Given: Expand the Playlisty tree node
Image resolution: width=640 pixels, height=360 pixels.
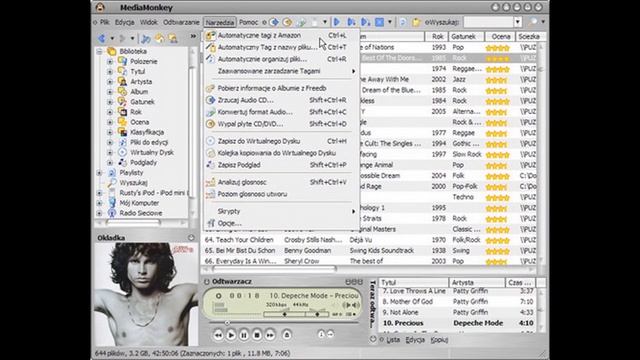Looking at the screenshot, I should (99, 173).
